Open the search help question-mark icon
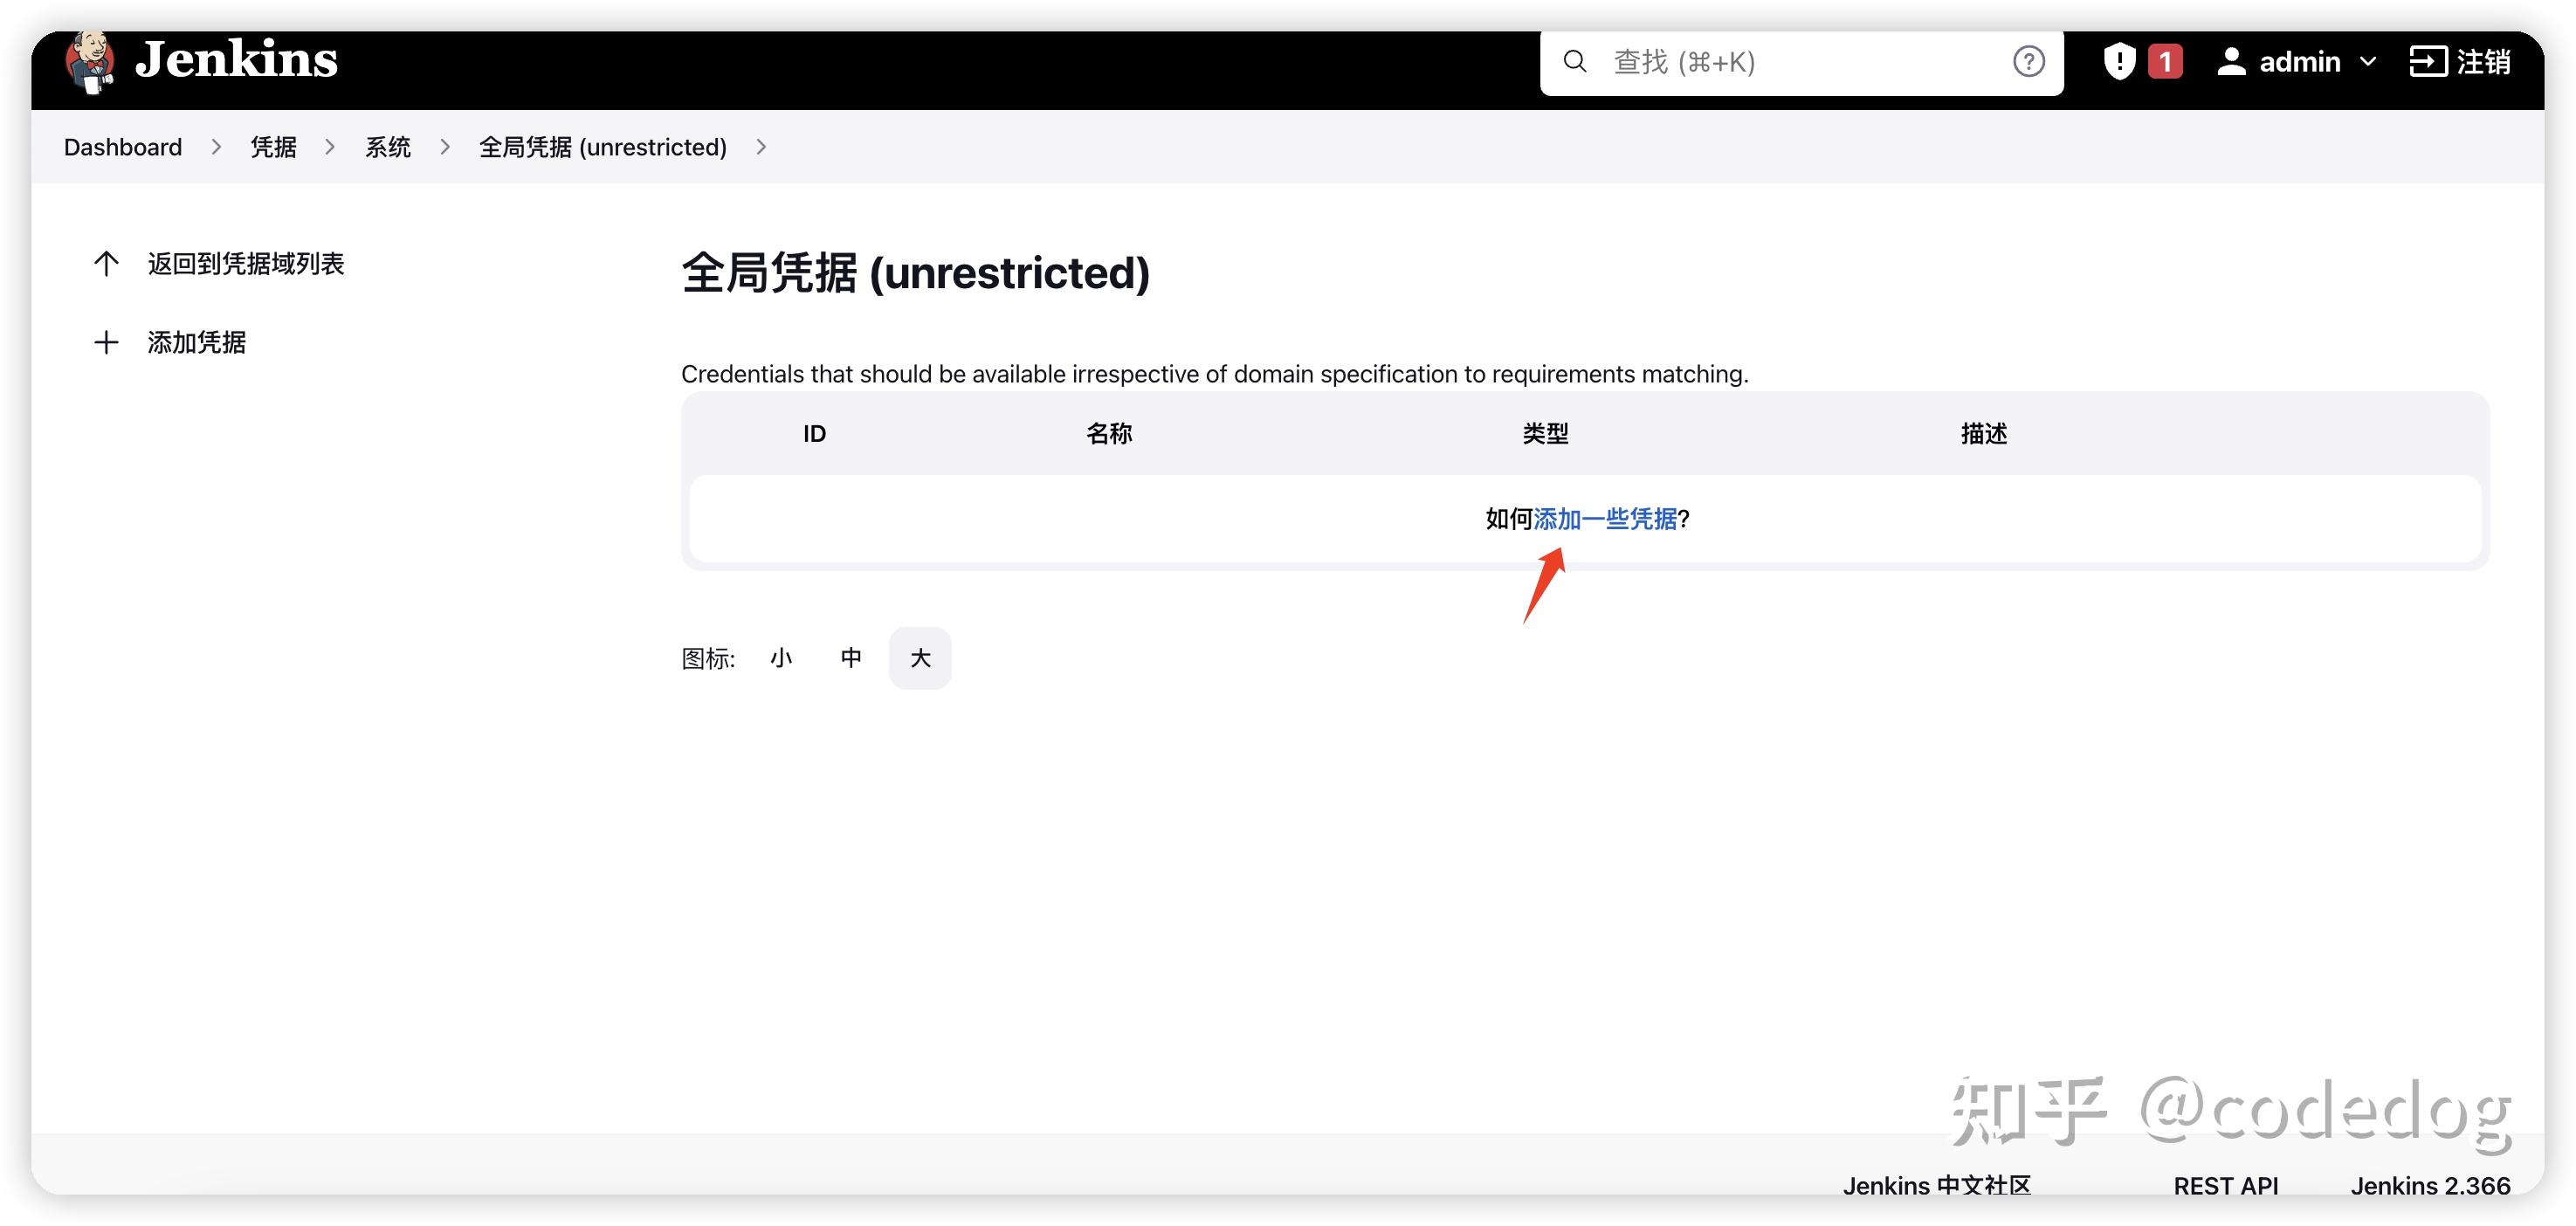The image size is (2576, 1226). pos(2028,62)
